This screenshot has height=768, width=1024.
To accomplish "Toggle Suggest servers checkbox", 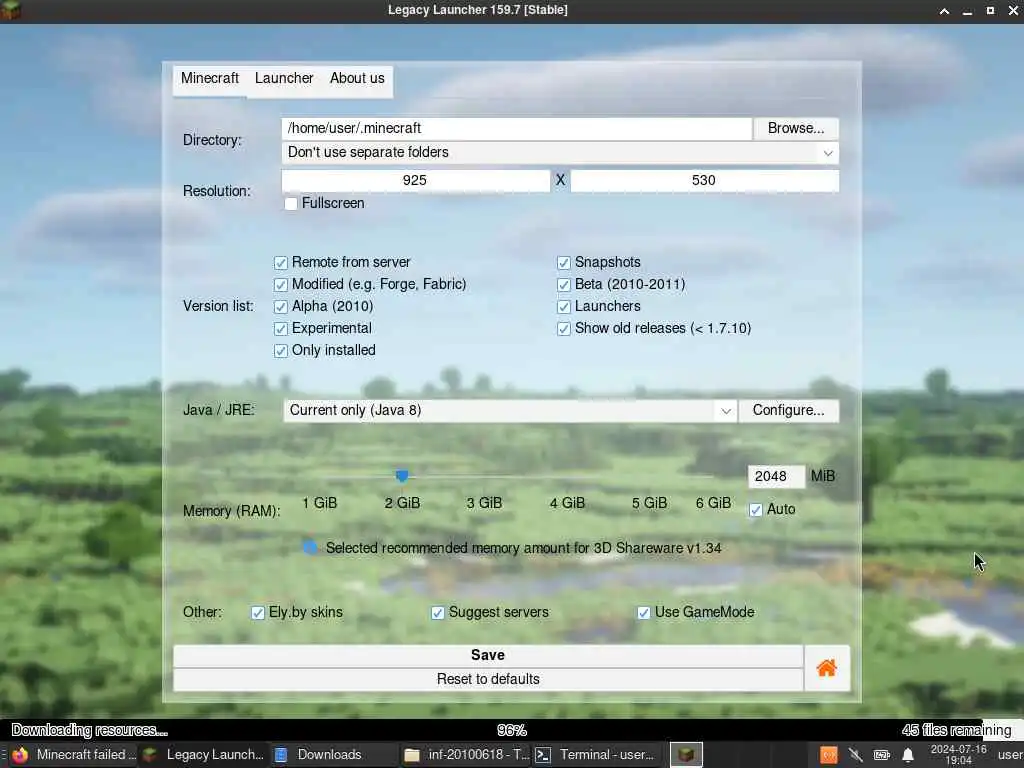I will [x=438, y=613].
